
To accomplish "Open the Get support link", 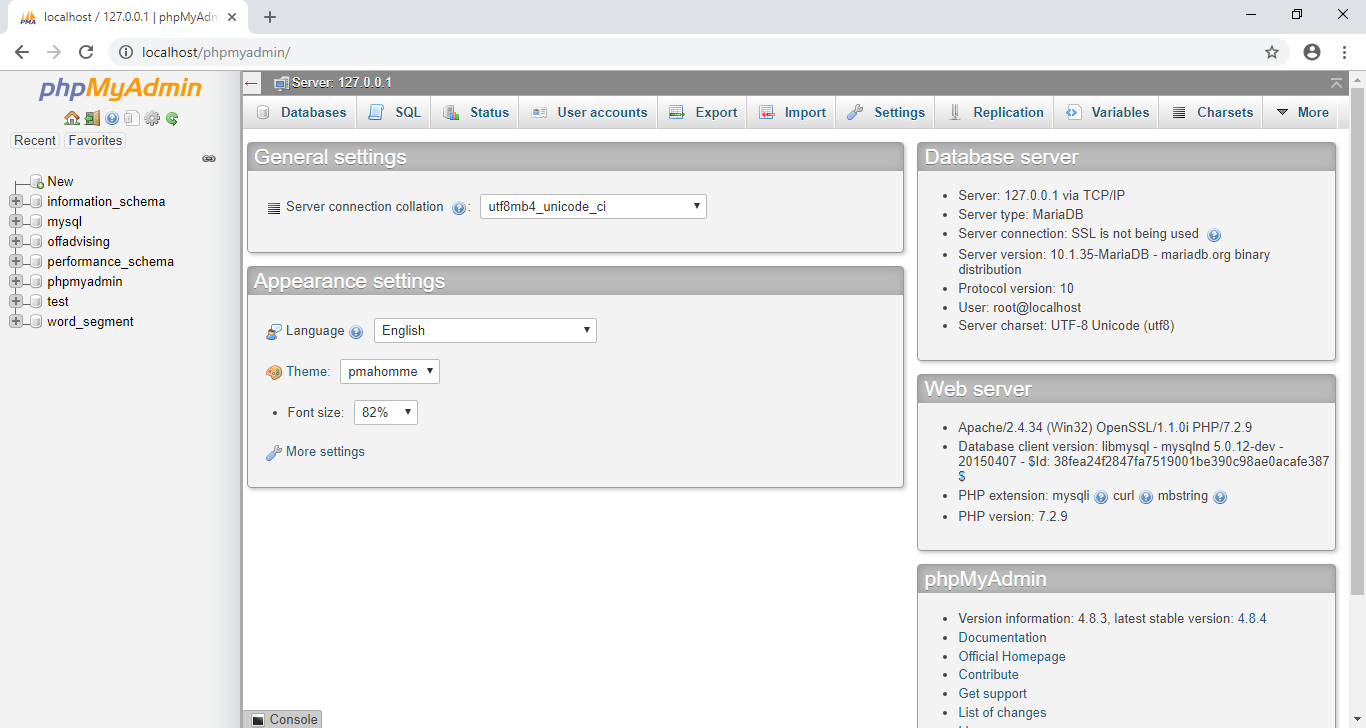I will click(x=992, y=694).
